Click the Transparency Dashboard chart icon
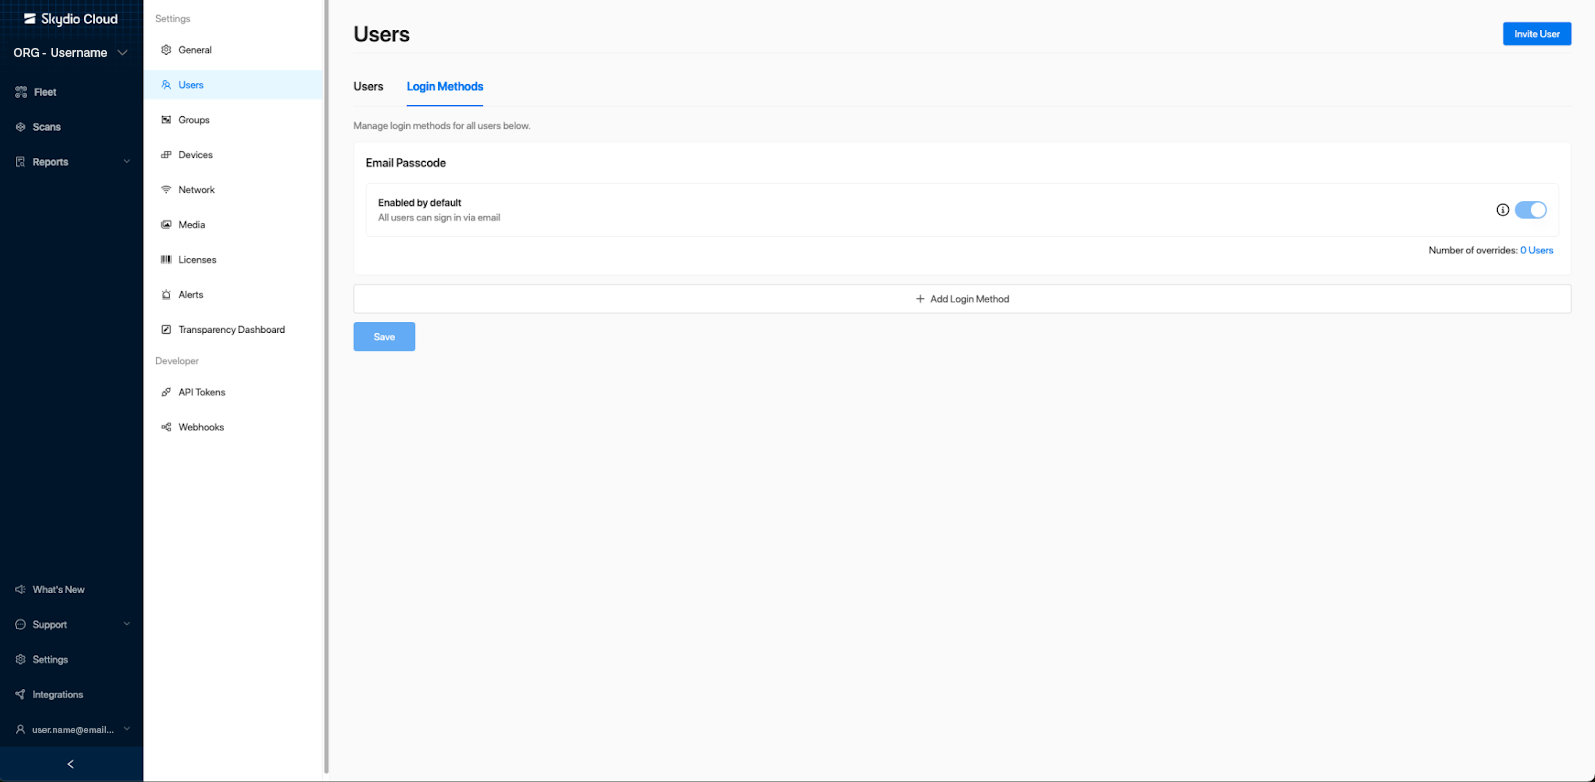1595x782 pixels. coord(166,330)
